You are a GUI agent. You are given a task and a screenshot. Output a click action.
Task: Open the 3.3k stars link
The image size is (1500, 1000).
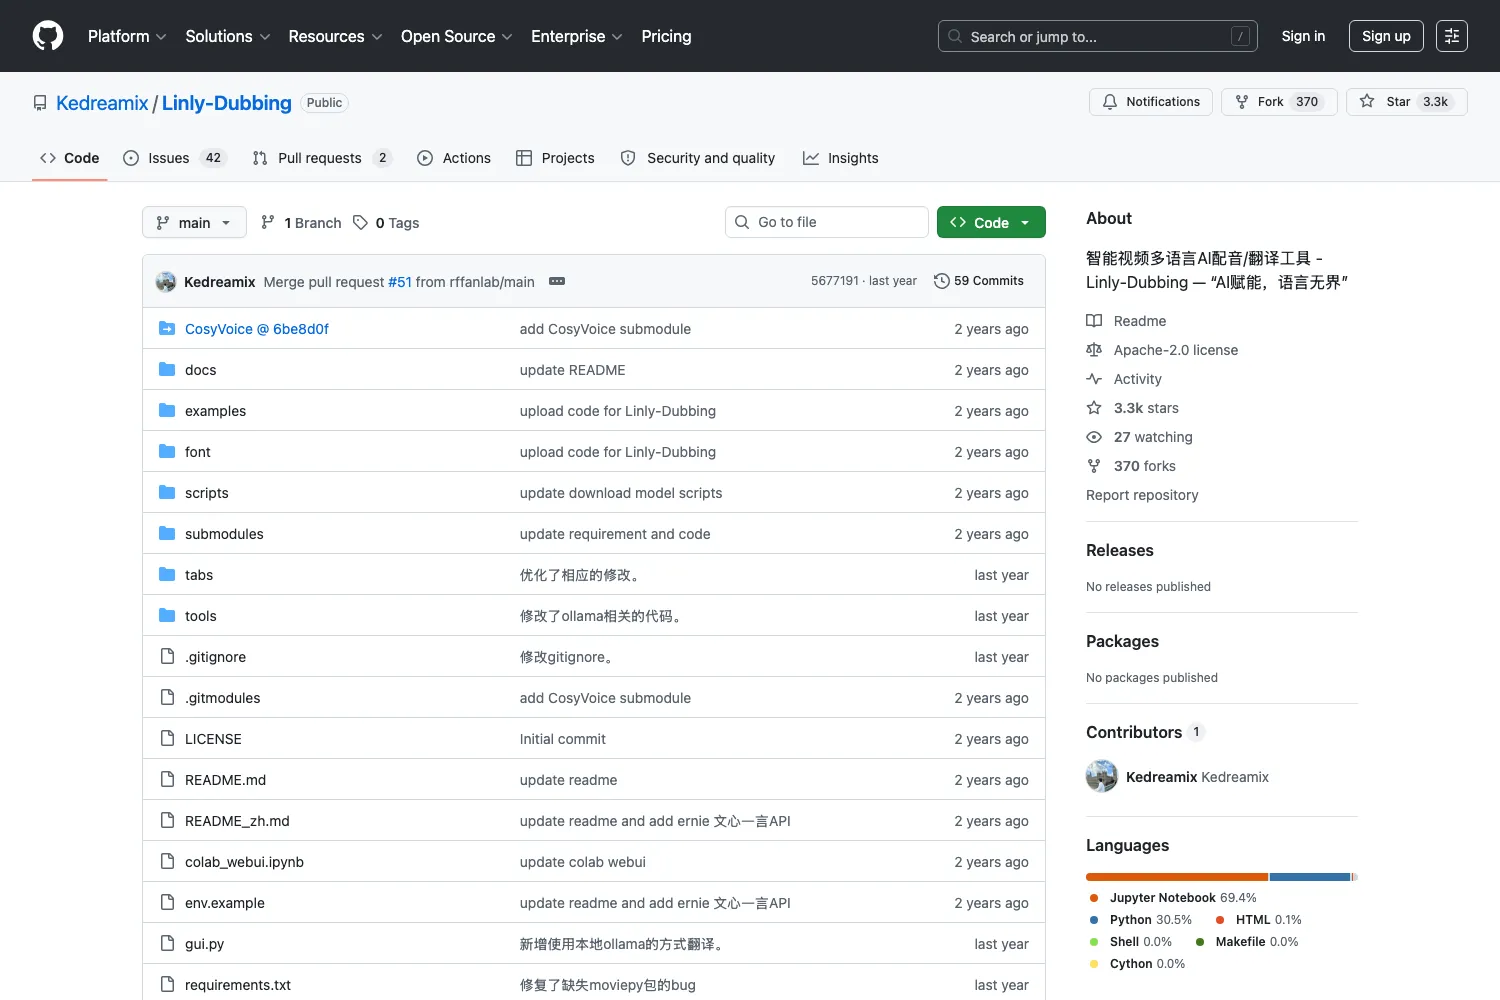[x=1133, y=408]
